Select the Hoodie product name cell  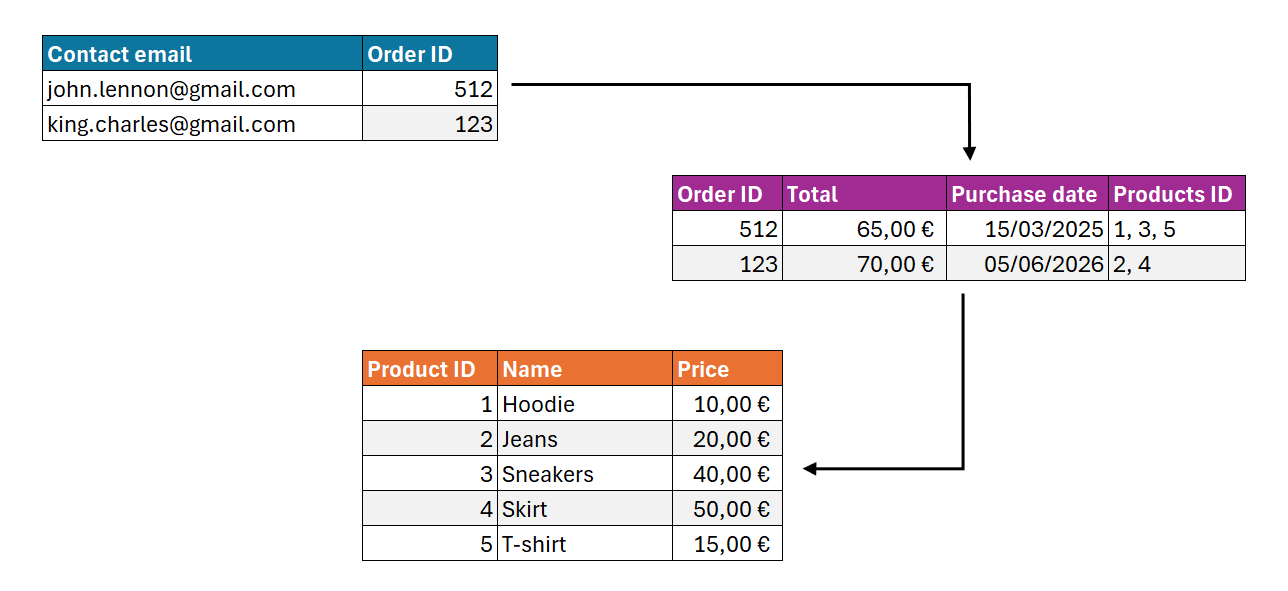tap(584, 404)
